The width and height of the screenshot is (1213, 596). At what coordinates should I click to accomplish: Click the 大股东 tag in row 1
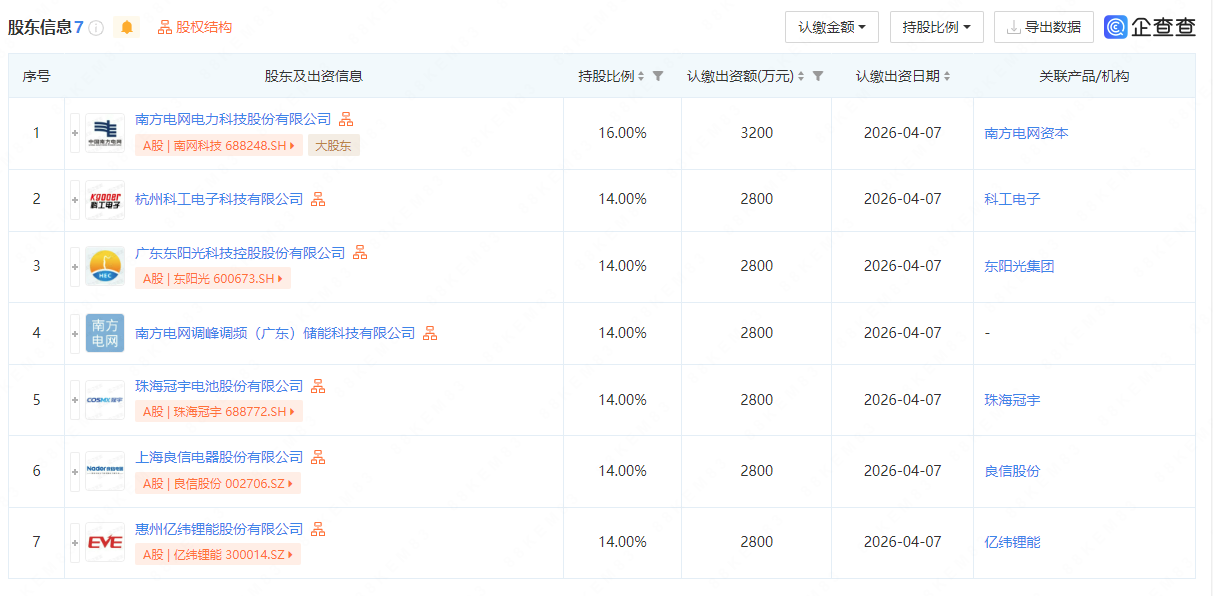coord(333,144)
